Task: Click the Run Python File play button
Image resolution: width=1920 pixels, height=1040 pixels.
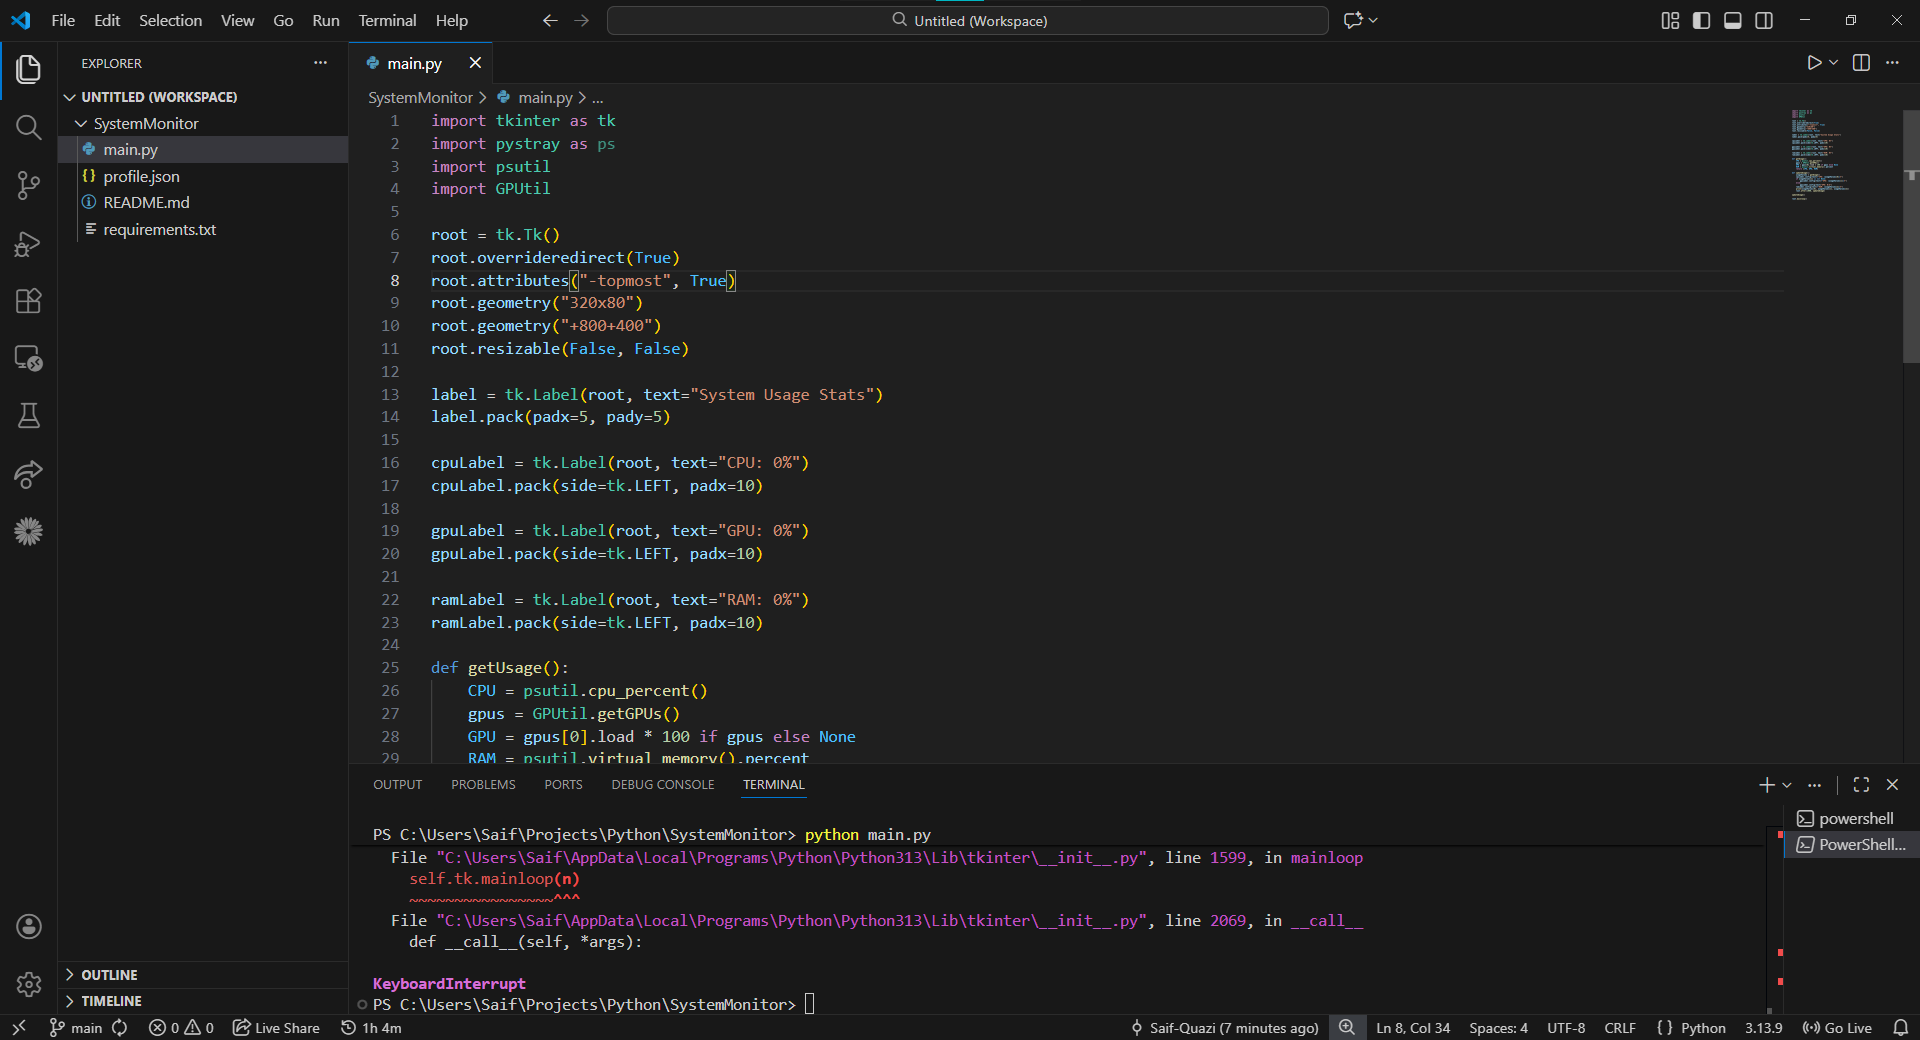Action: tap(1814, 63)
